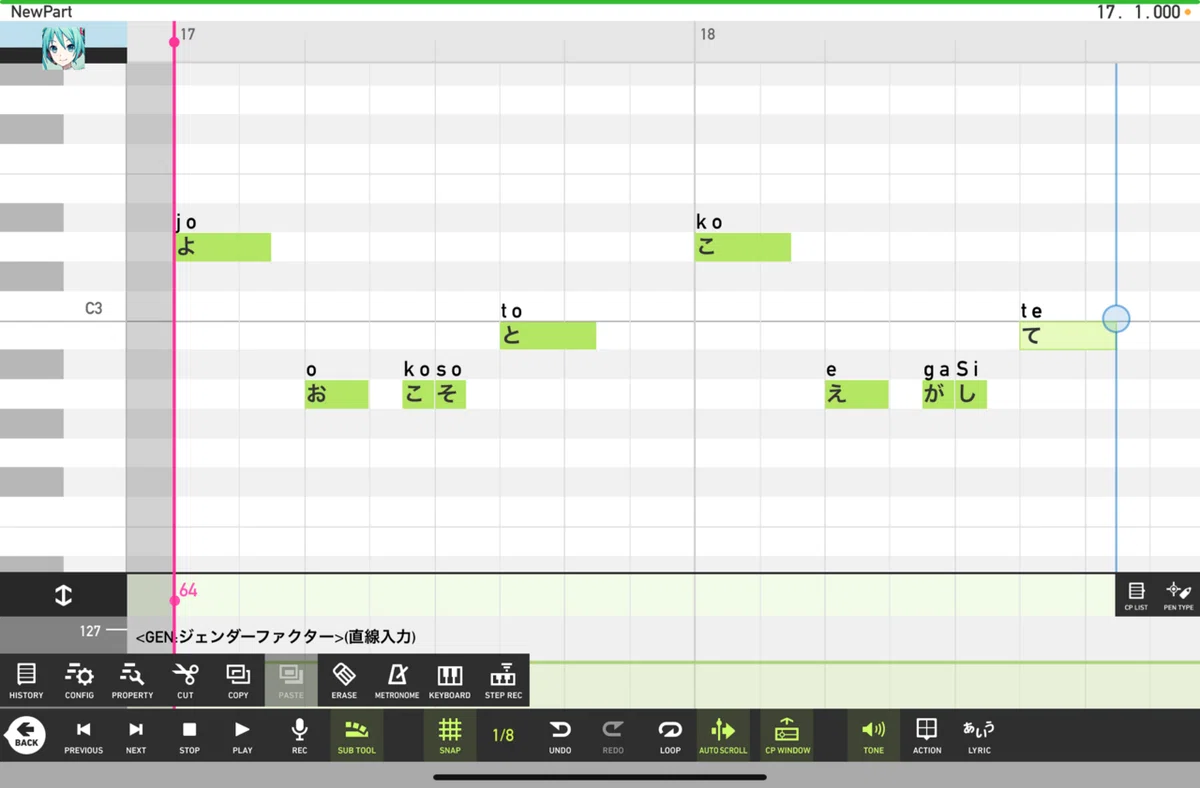This screenshot has height=788, width=1200.
Task: Toggle LOOP playback
Action: pos(670,736)
